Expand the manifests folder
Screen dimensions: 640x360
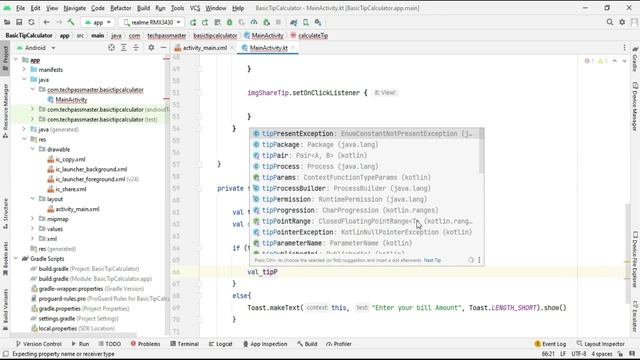pos(24,70)
